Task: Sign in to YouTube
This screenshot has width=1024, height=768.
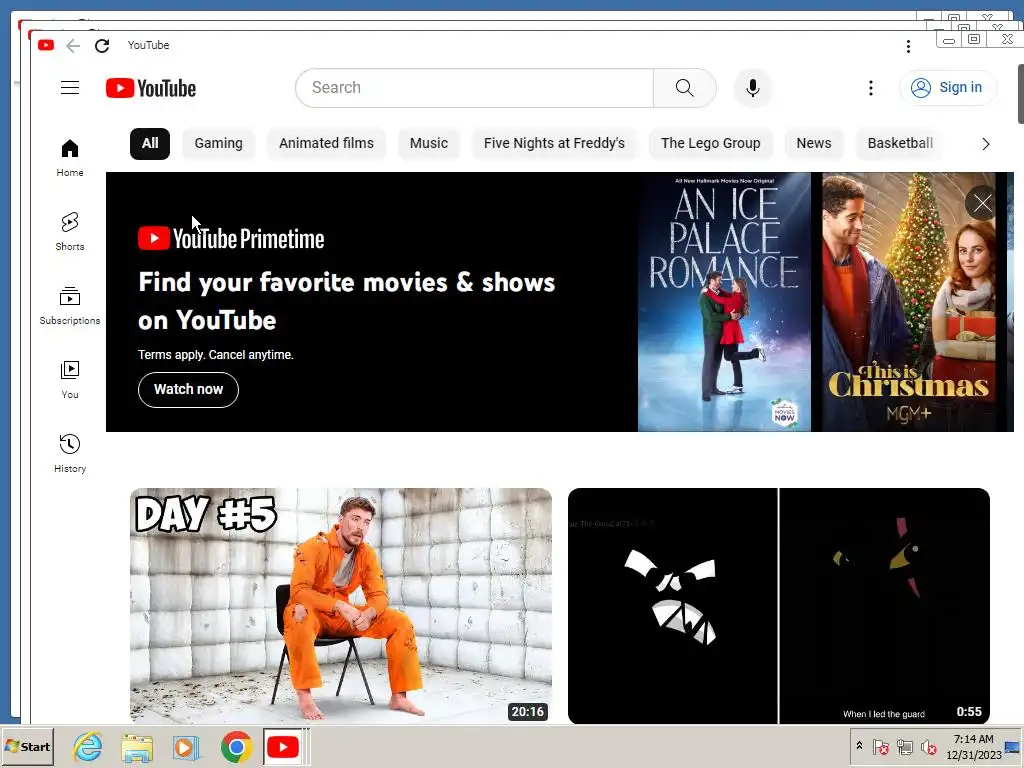Action: [x=948, y=88]
